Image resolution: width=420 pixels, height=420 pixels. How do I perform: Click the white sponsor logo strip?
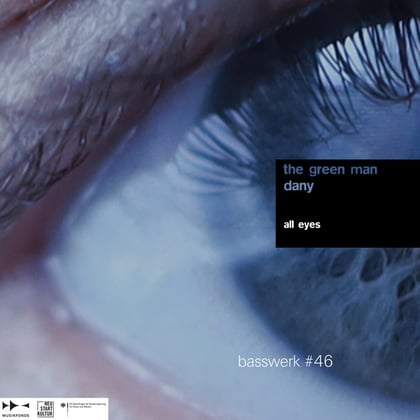click(54, 409)
